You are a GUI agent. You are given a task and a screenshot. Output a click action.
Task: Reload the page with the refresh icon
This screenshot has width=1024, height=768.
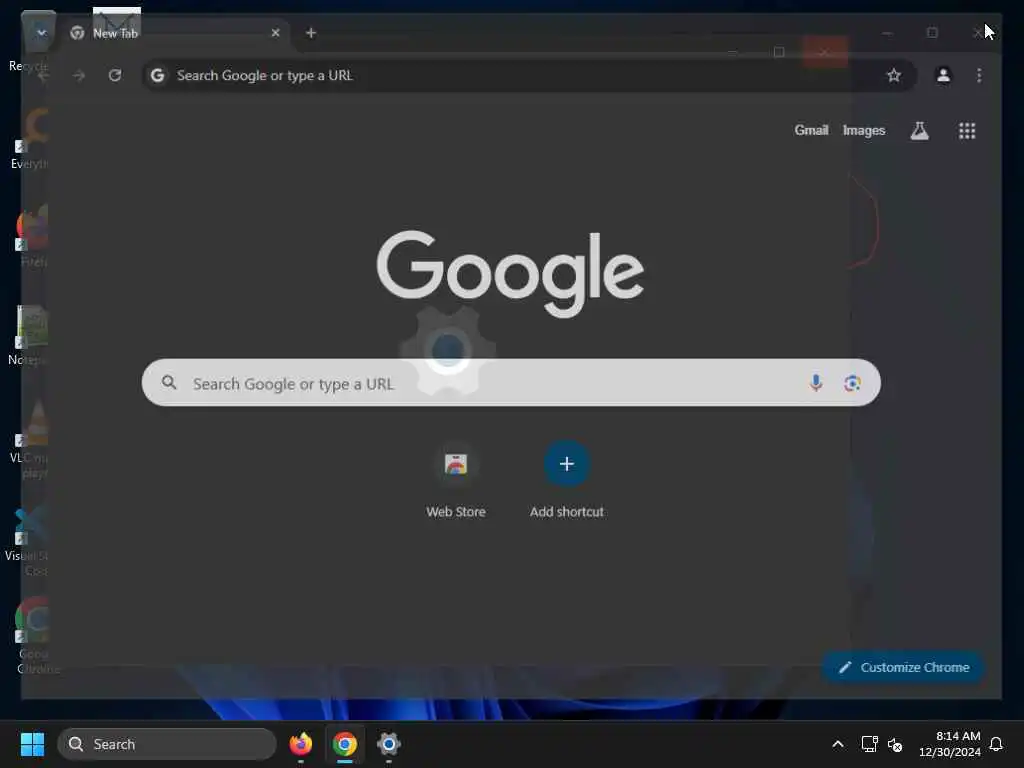pyautogui.click(x=115, y=76)
